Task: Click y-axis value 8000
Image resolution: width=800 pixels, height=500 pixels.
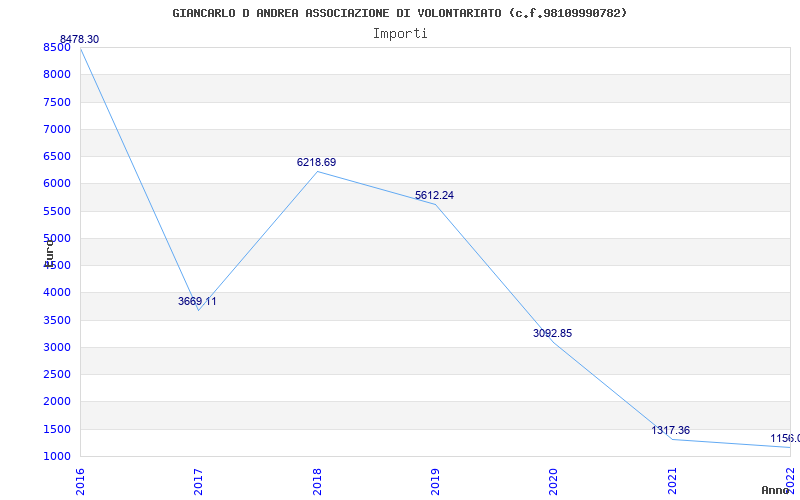Action: point(57,74)
